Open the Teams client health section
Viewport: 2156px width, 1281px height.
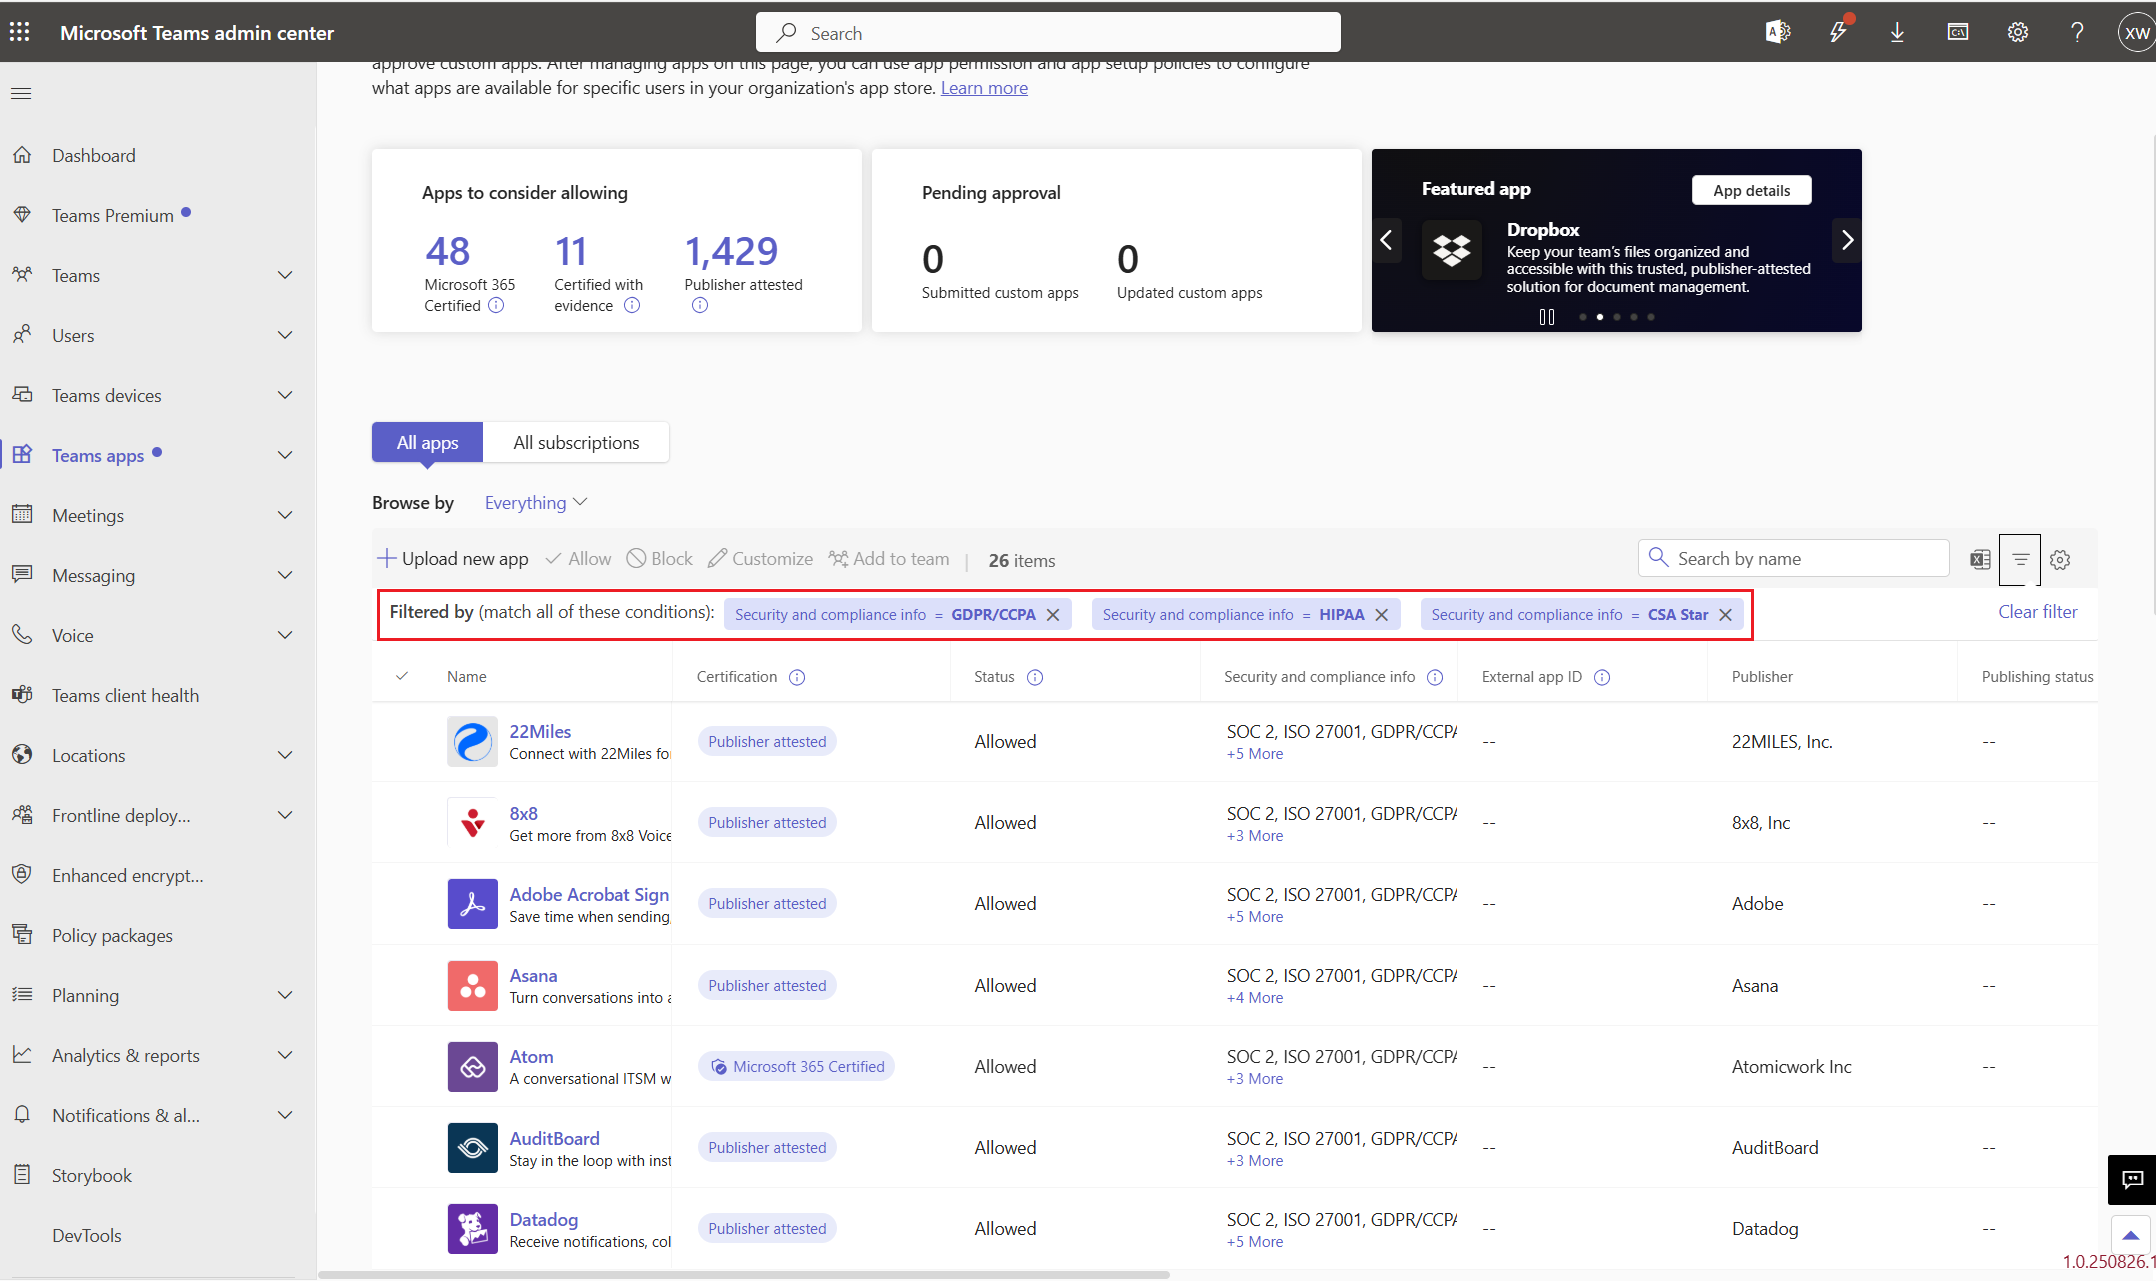(124, 695)
